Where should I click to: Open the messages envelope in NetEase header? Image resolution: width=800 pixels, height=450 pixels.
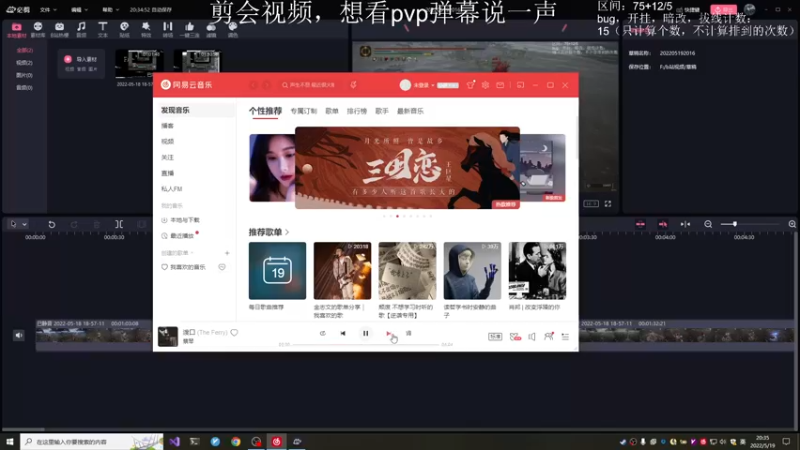tap(500, 85)
